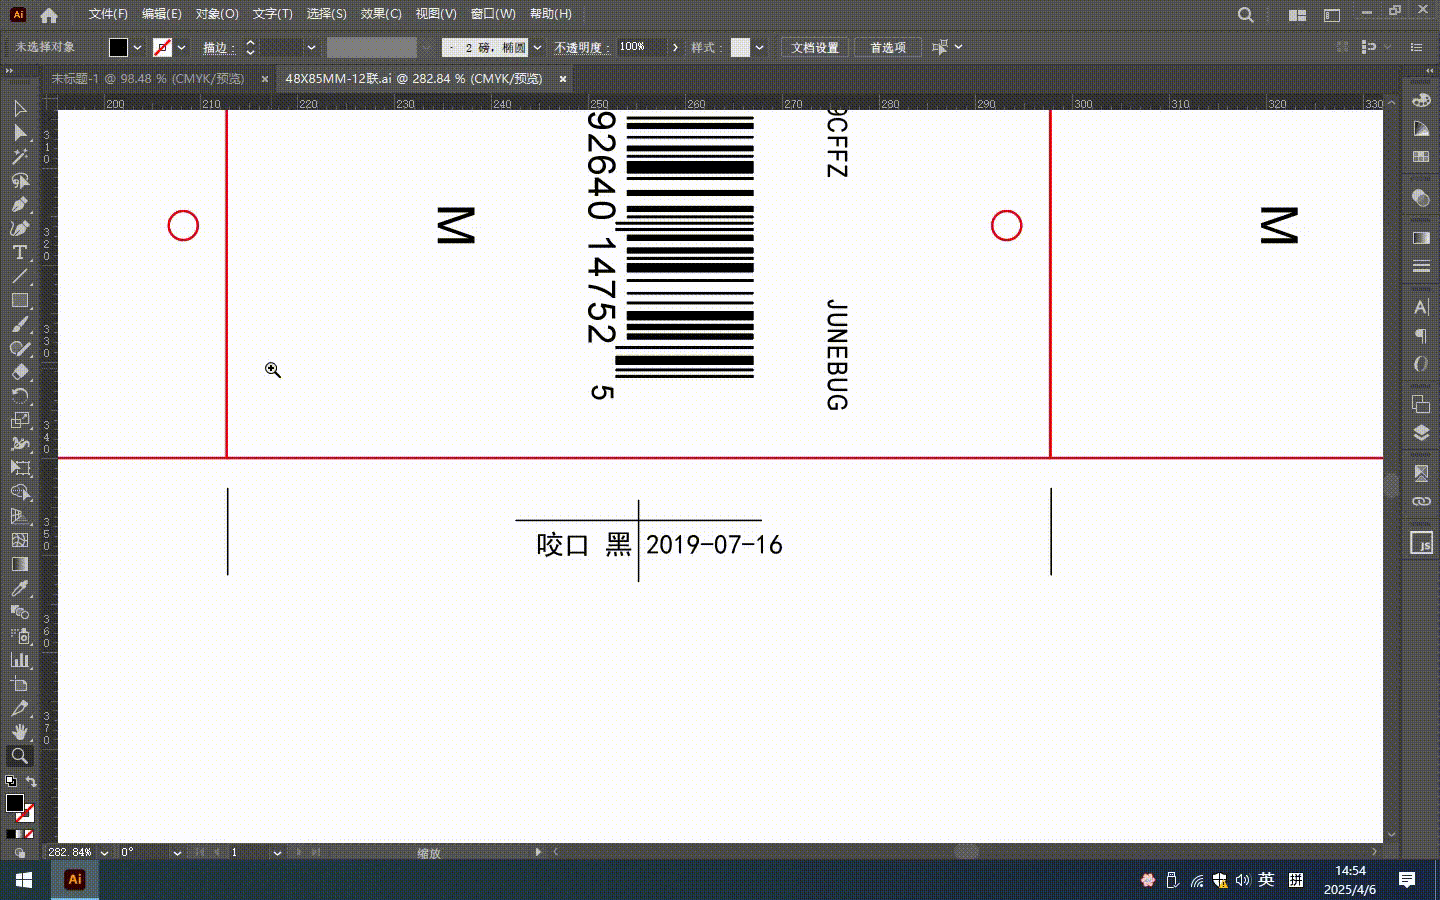Open brush definition dropdown (2 磅. 椭圆)
The image size is (1440, 900).
(537, 47)
